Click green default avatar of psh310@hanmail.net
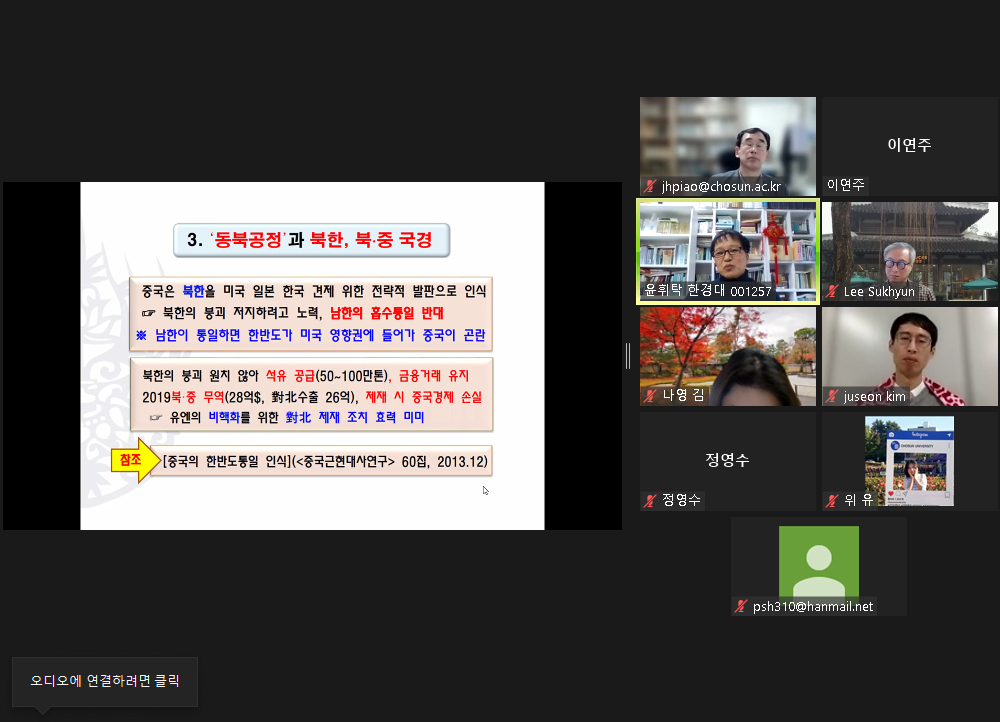 tap(818, 561)
